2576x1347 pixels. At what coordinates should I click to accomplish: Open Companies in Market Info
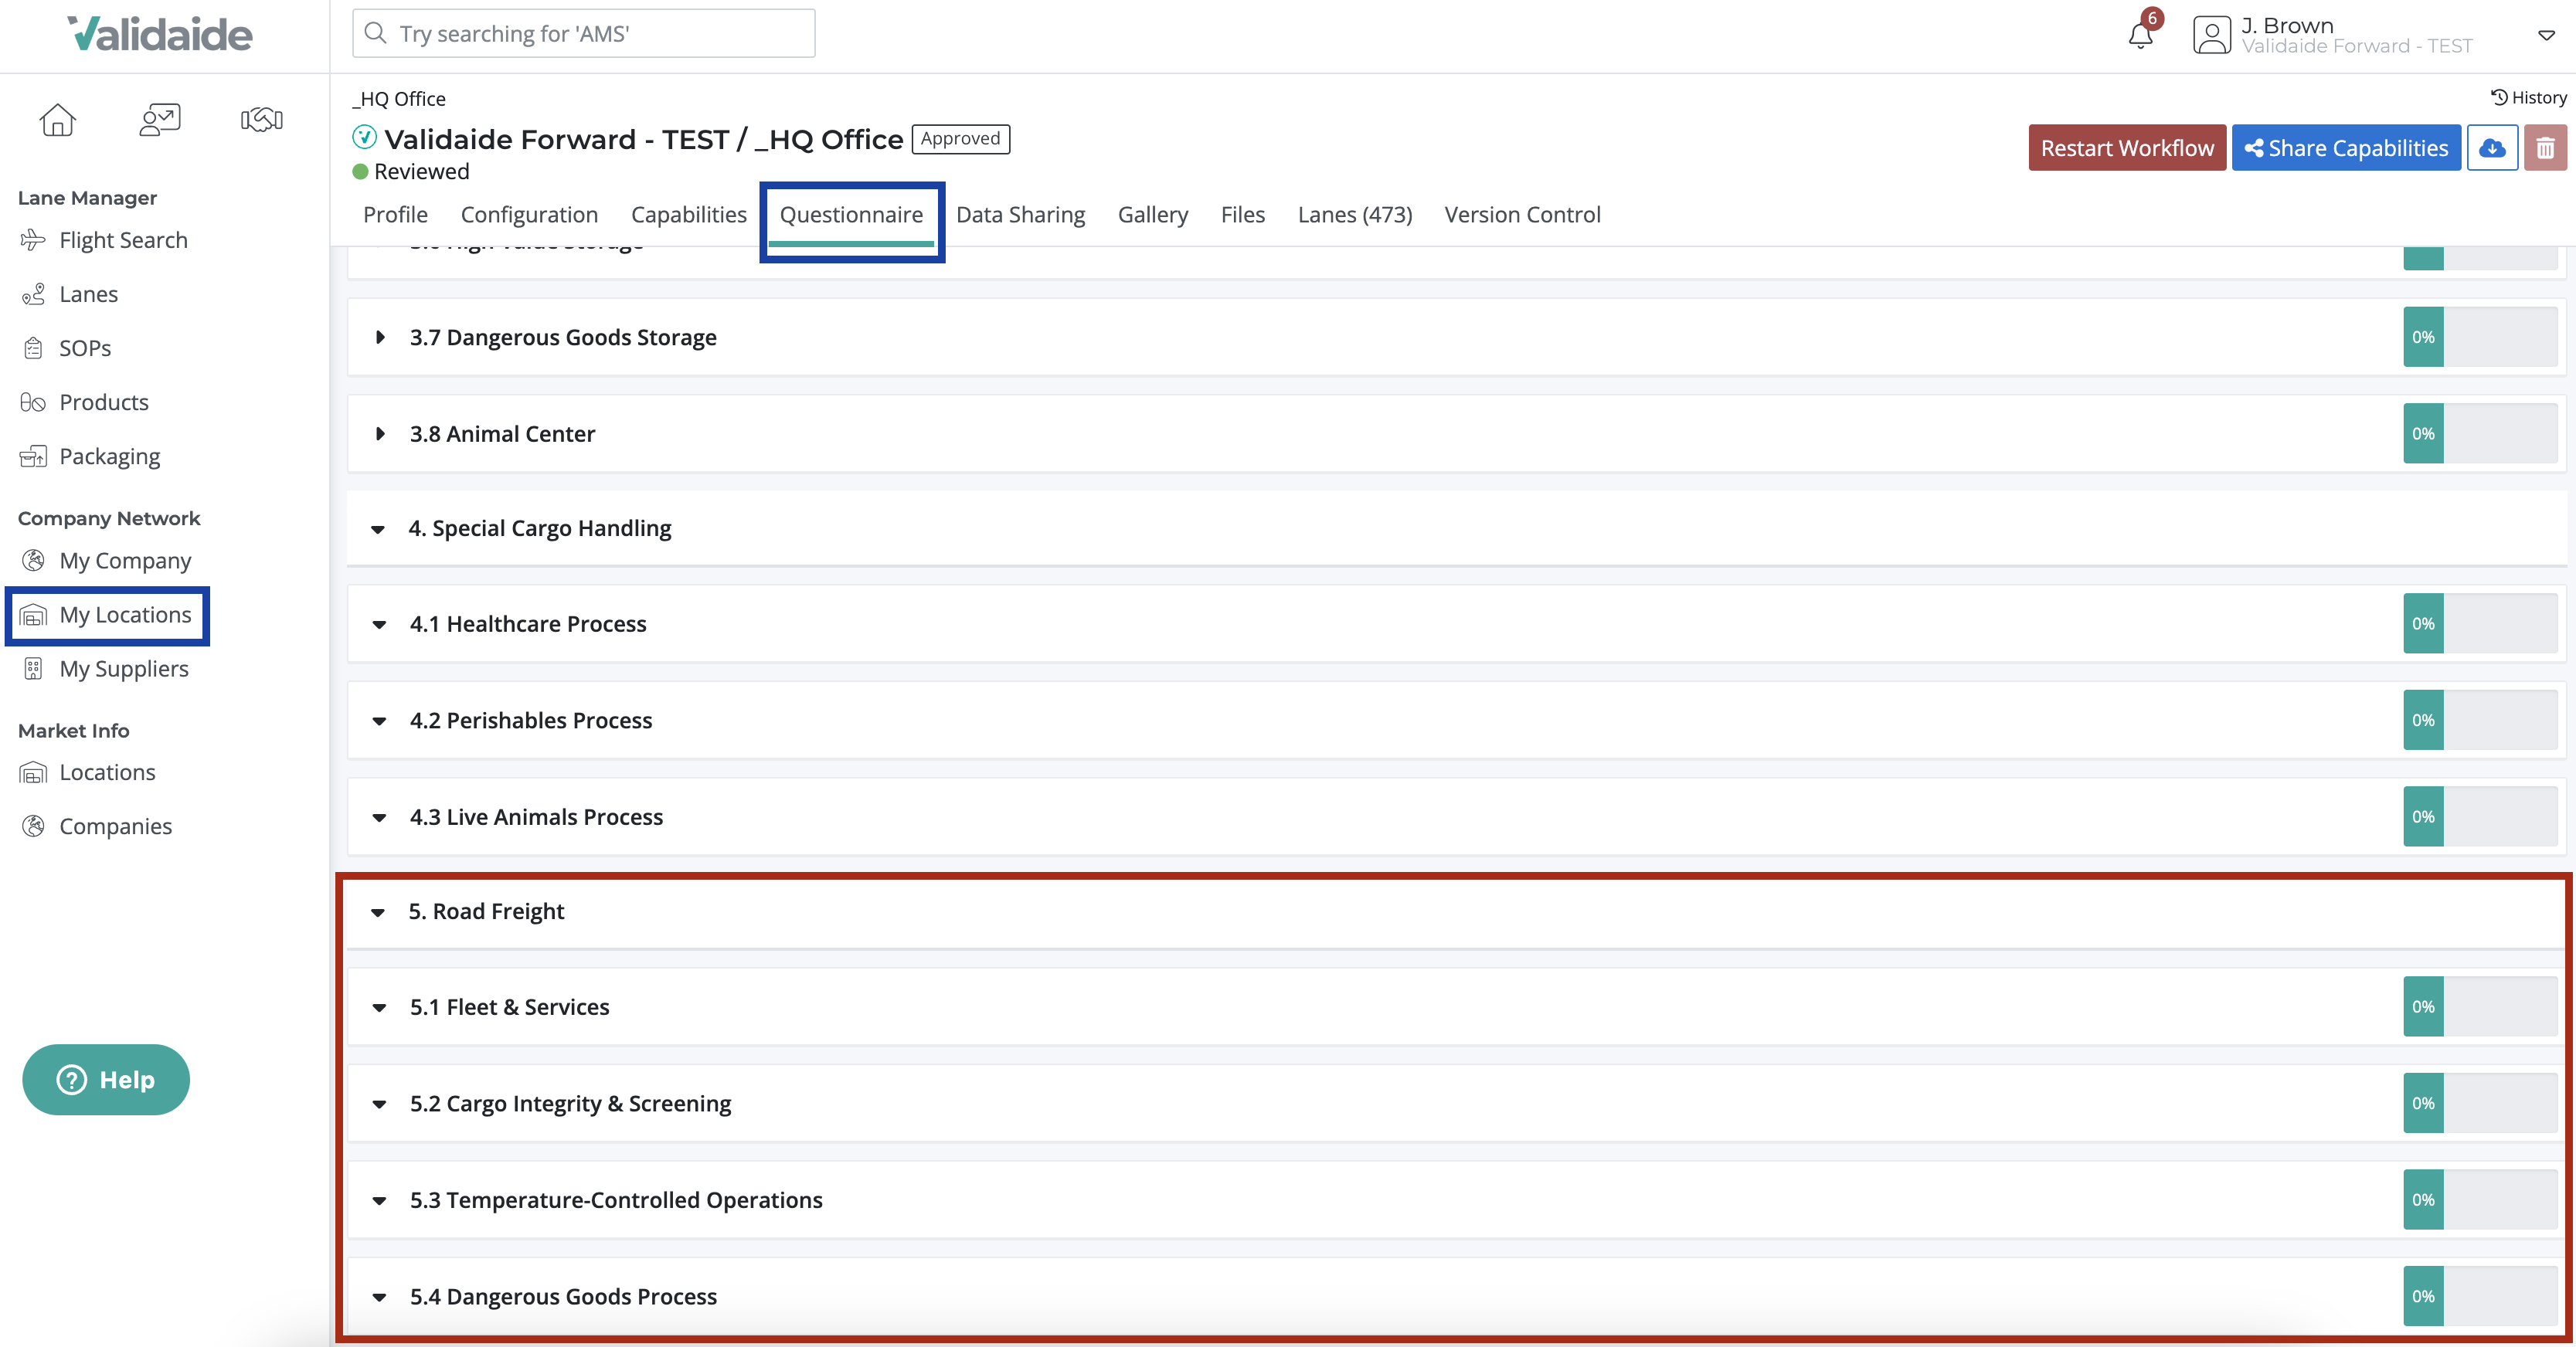tap(115, 826)
